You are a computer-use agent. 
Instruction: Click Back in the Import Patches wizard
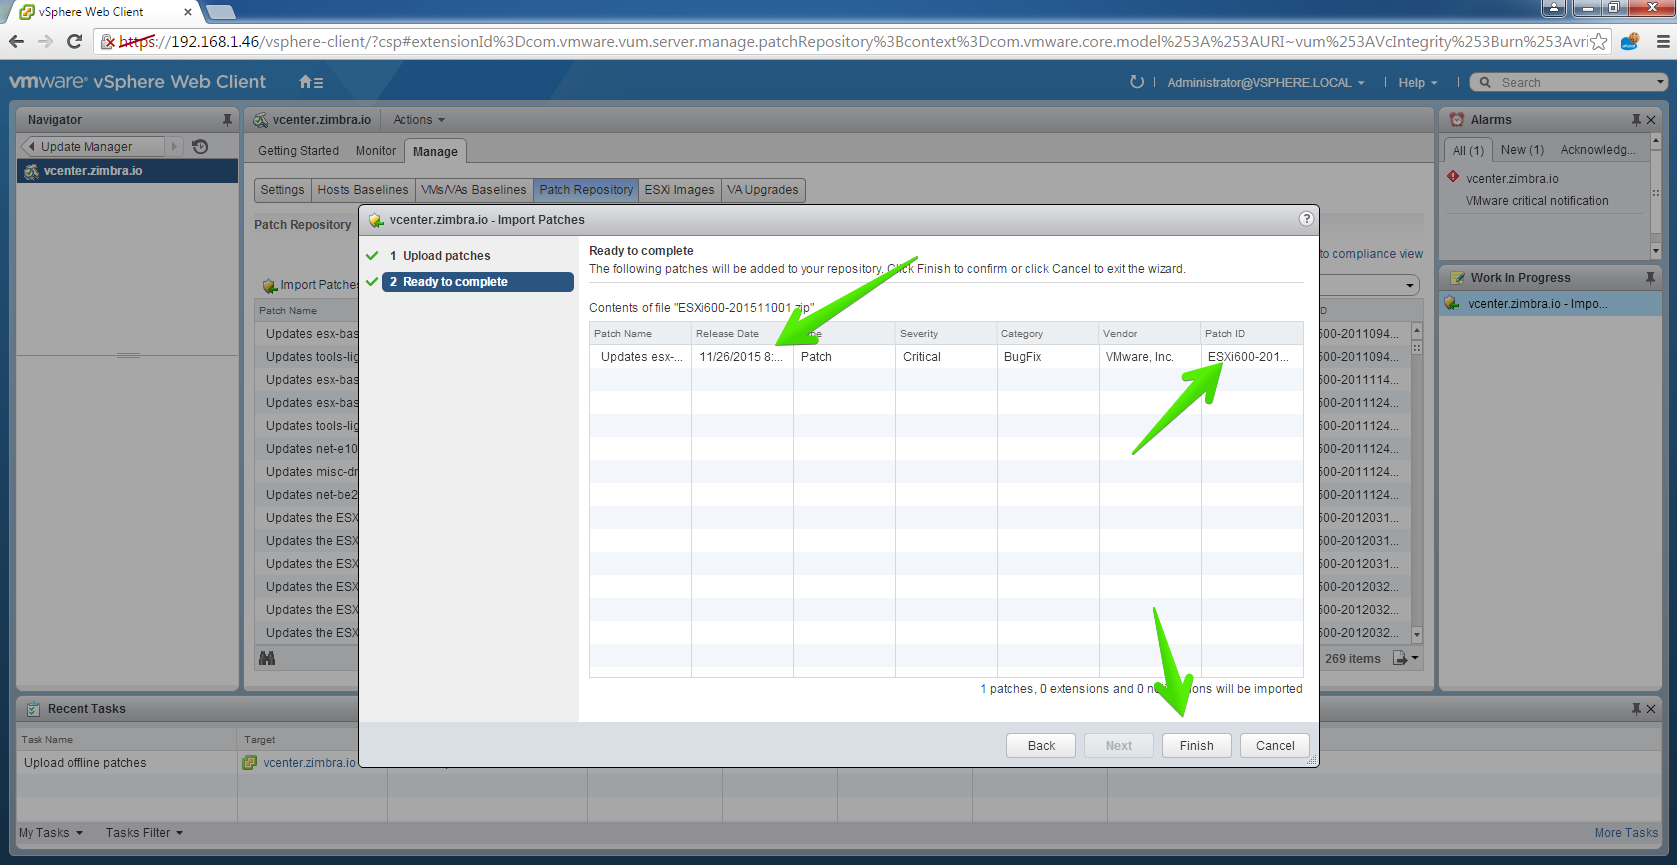(1041, 746)
